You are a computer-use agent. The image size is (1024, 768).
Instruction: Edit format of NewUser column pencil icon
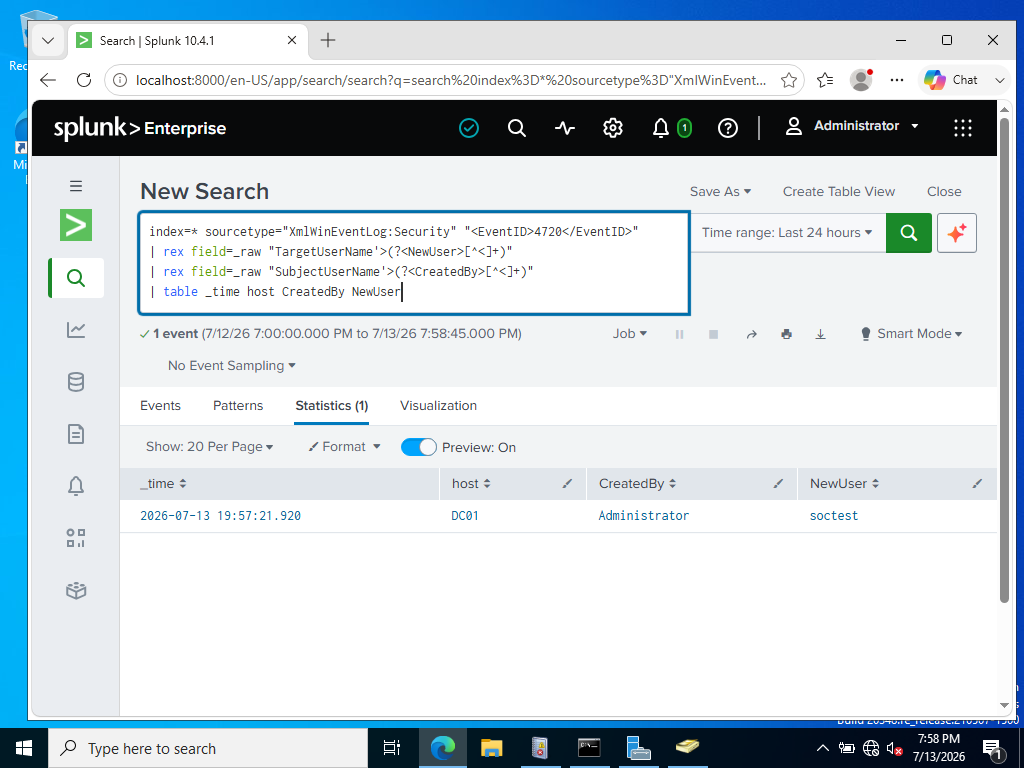[x=977, y=484]
